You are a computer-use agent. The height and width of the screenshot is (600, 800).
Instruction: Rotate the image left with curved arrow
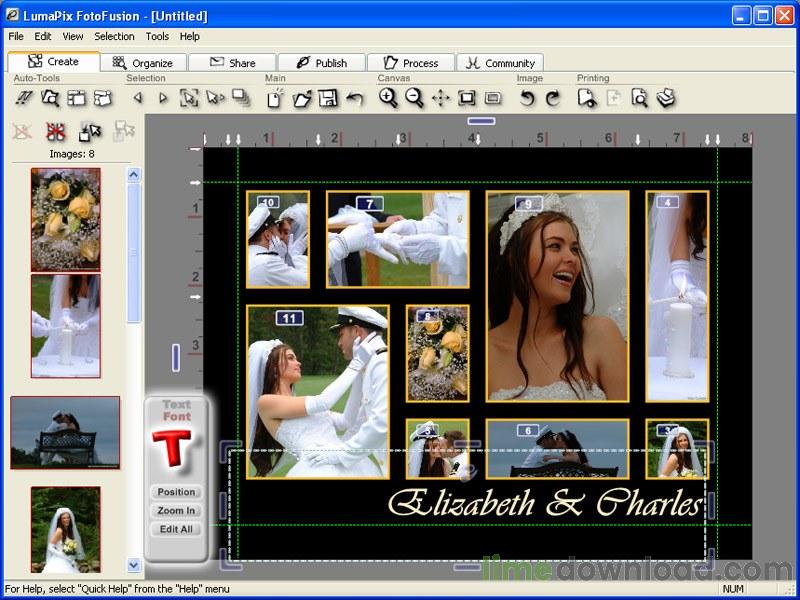tap(529, 98)
